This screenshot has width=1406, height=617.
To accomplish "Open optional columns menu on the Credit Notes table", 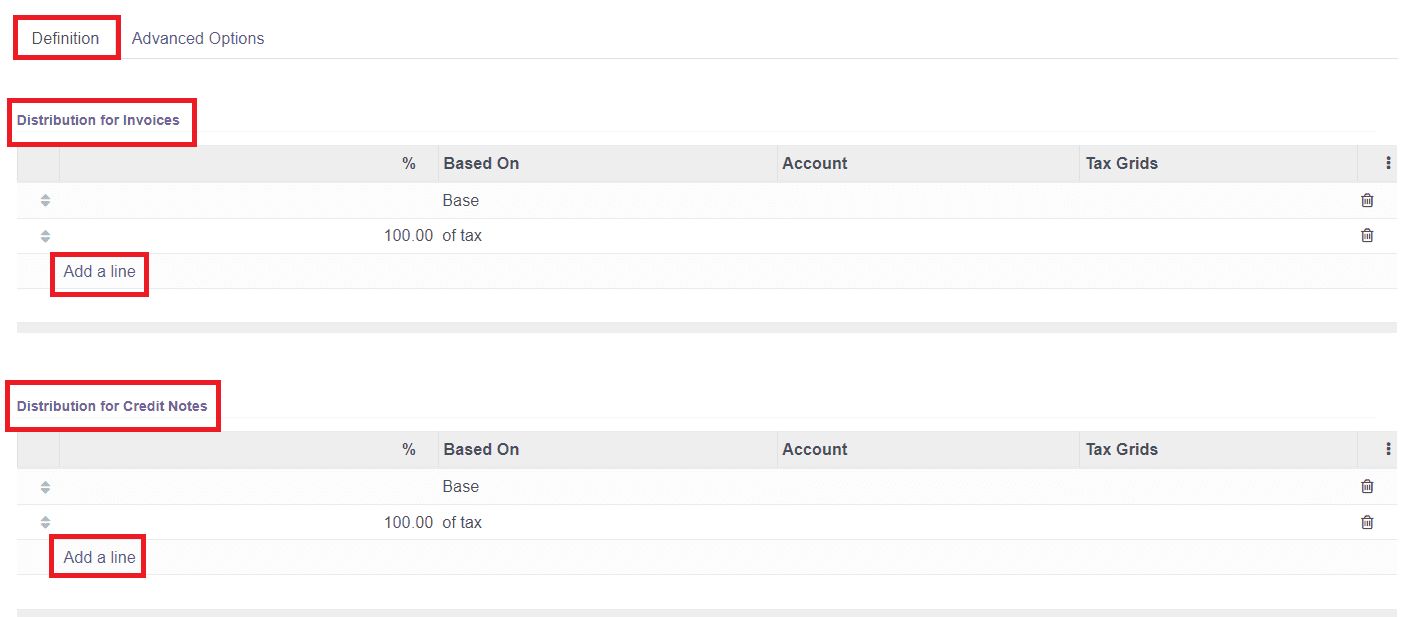I will tap(1388, 448).
